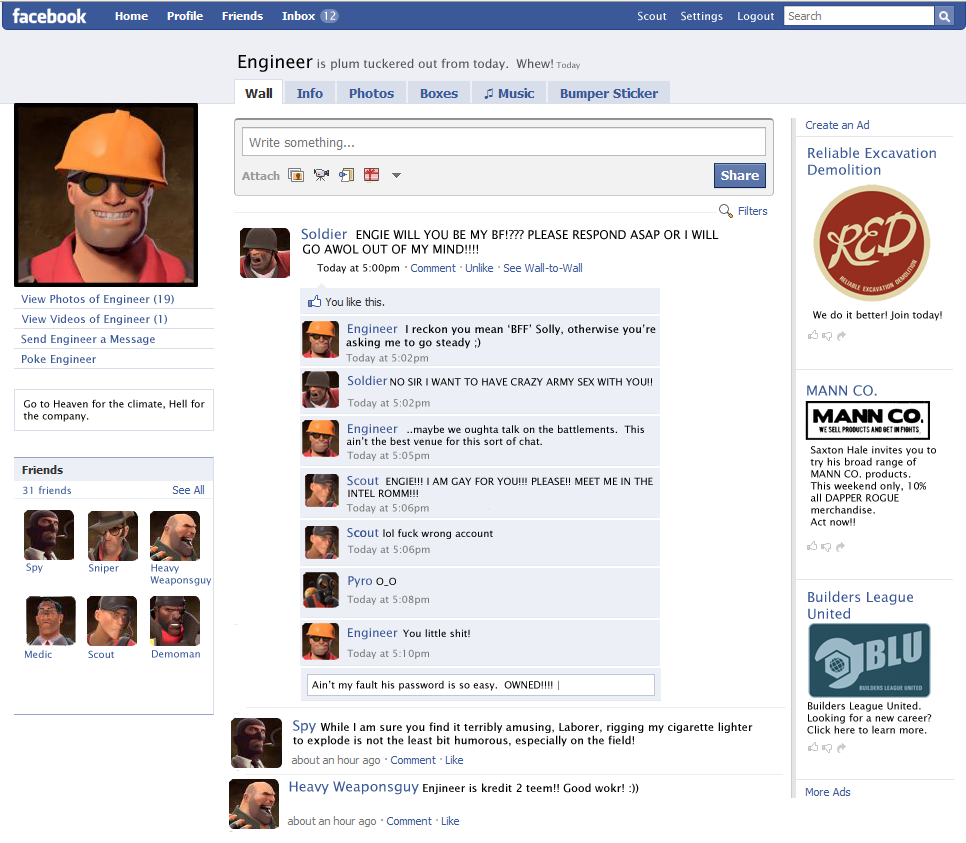Open View Videos of Engineer (1)
The height and width of the screenshot is (843, 966).
94,319
